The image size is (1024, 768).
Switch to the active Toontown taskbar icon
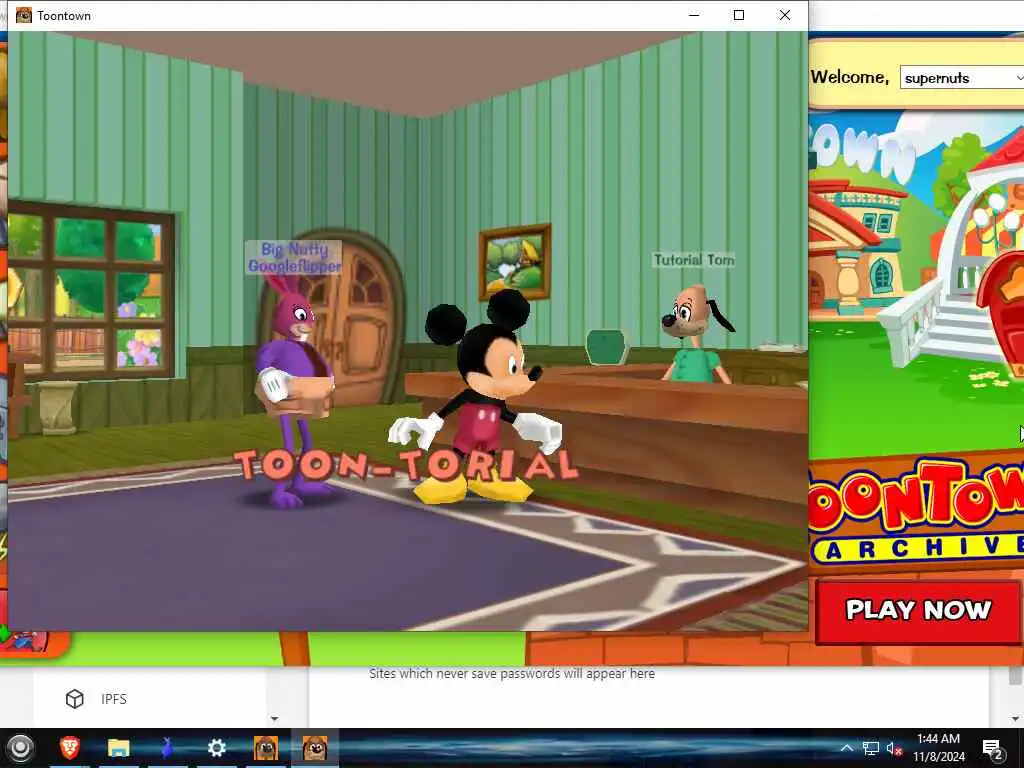315,748
